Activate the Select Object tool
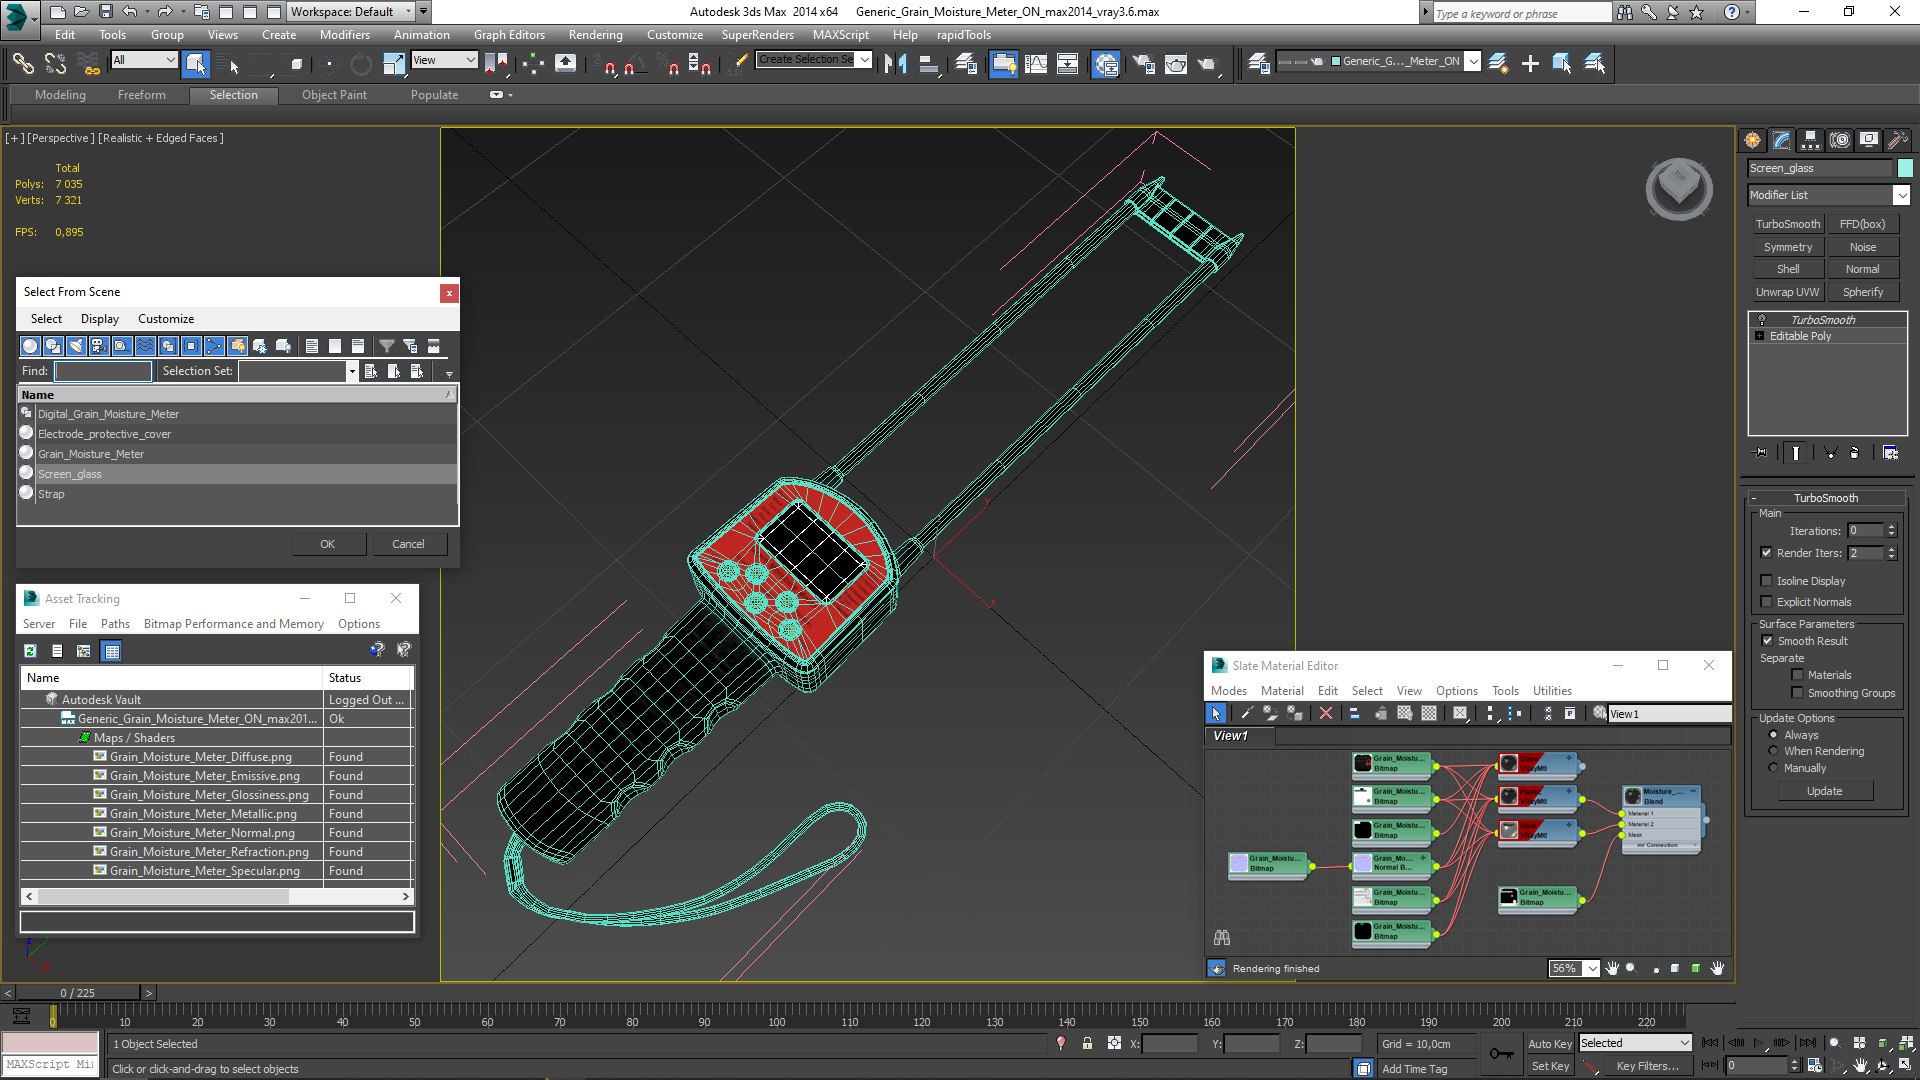This screenshot has width=1920, height=1080. coord(196,64)
